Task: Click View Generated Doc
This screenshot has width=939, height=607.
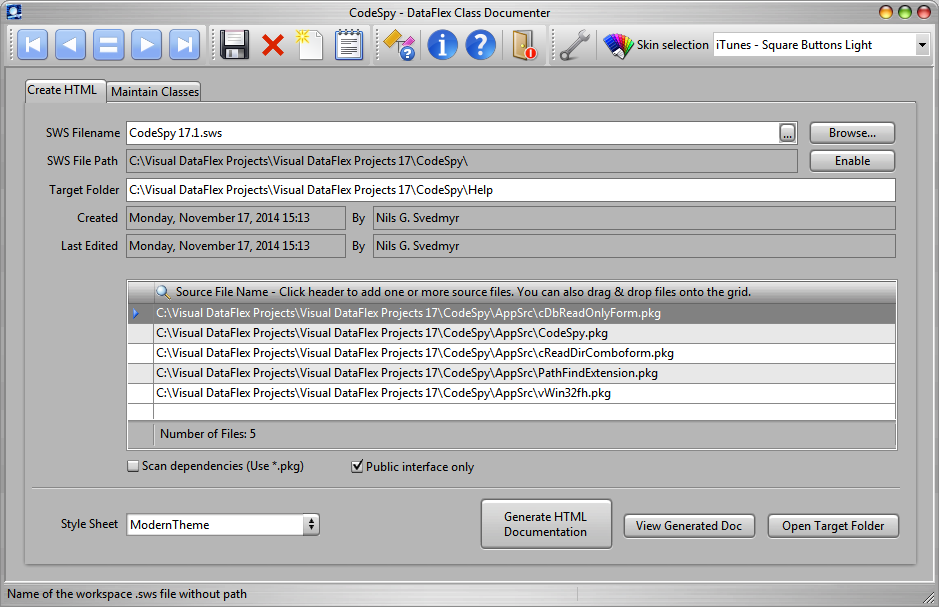Action: pyautogui.click(x=689, y=526)
